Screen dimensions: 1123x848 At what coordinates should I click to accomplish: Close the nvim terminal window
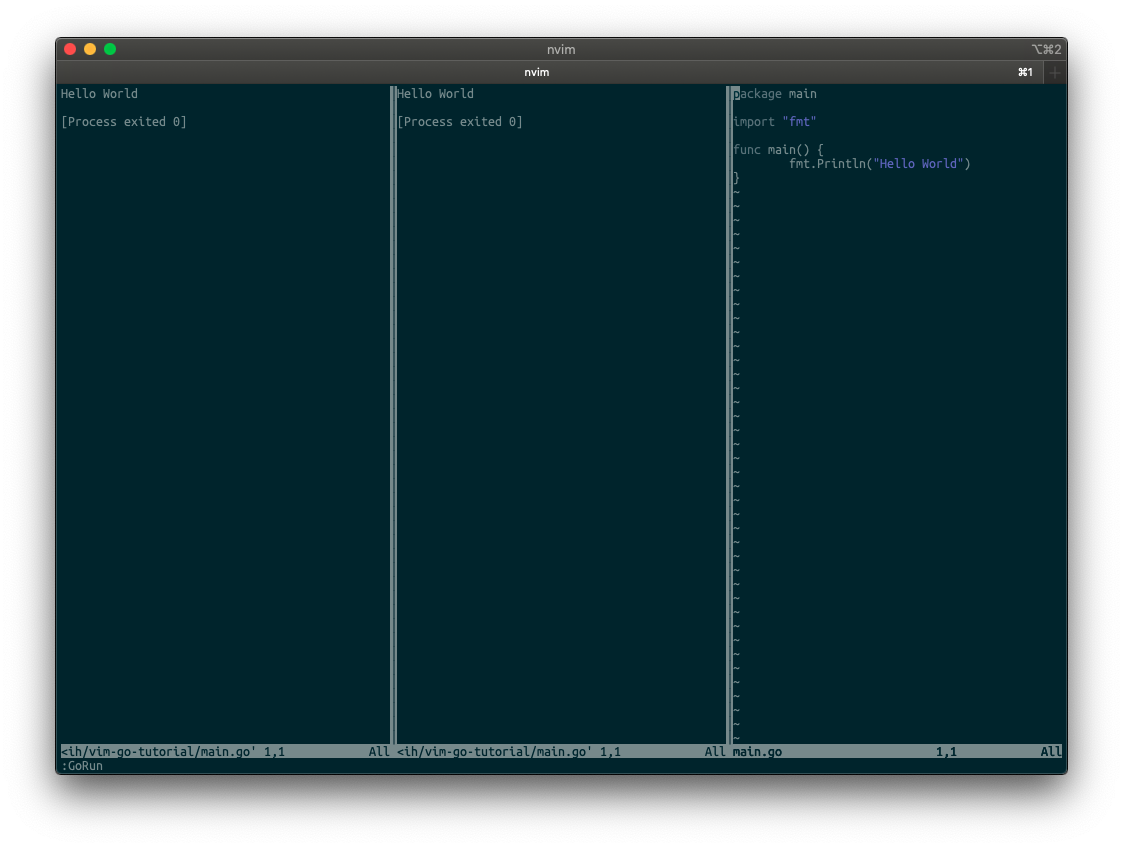(x=70, y=49)
